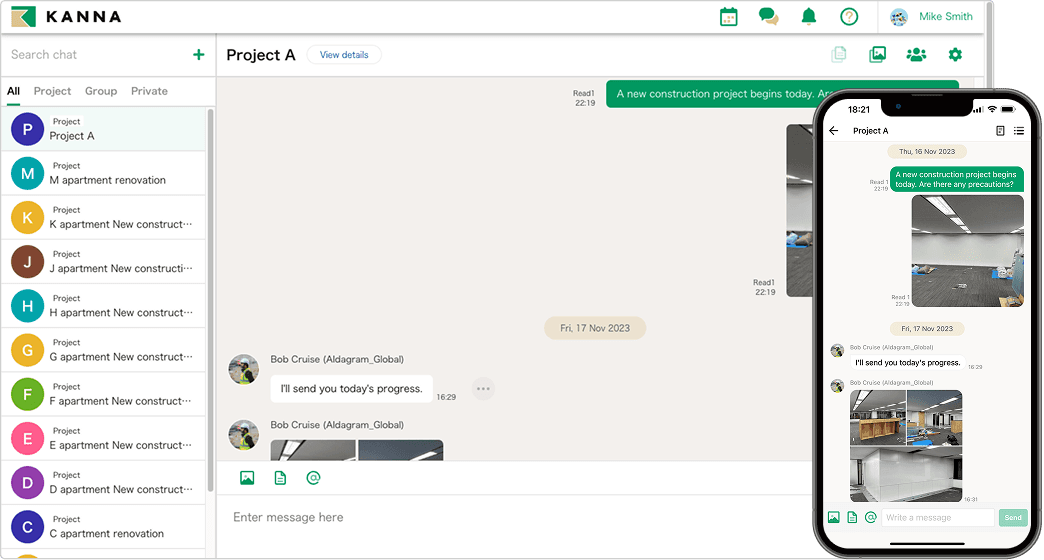Screen dimensions: 1044x560
Task: Open Project A chat in list
Action: click(104, 129)
